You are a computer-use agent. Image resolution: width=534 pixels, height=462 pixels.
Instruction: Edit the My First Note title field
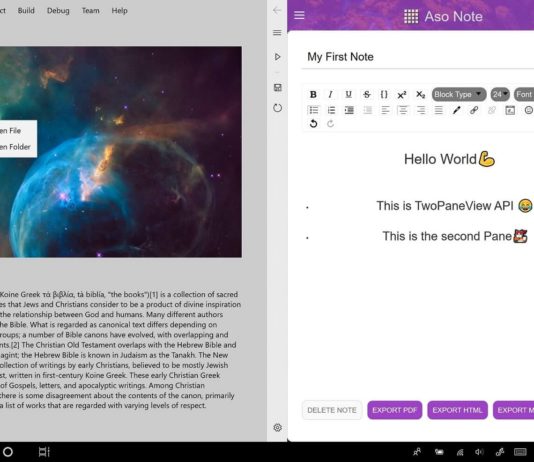pyautogui.click(x=418, y=57)
